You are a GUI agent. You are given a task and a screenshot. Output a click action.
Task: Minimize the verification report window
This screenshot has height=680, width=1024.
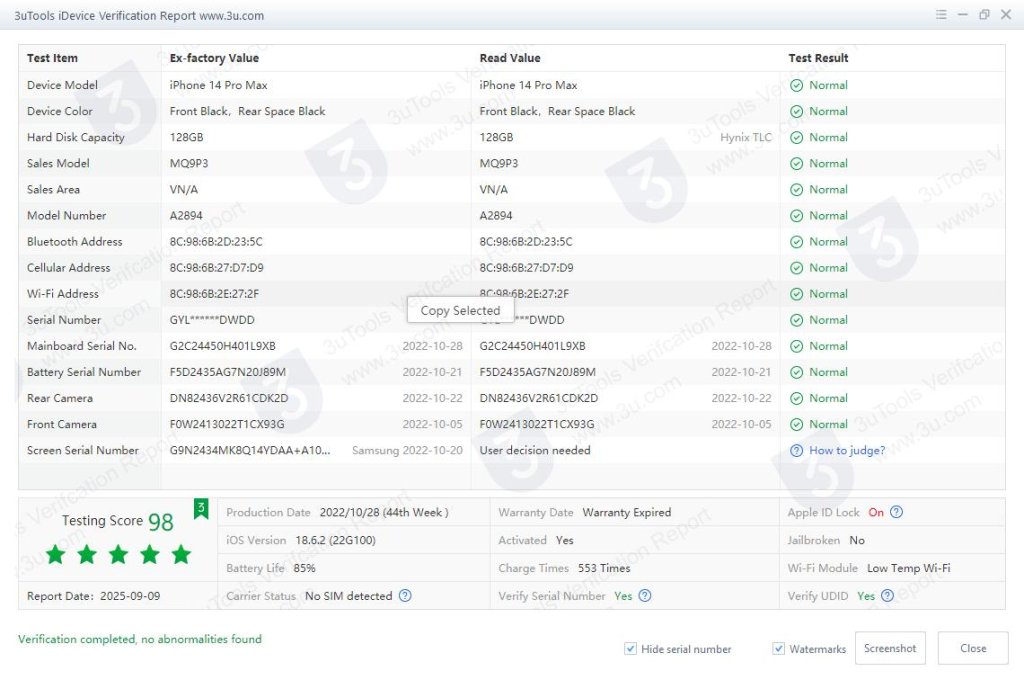pos(963,14)
